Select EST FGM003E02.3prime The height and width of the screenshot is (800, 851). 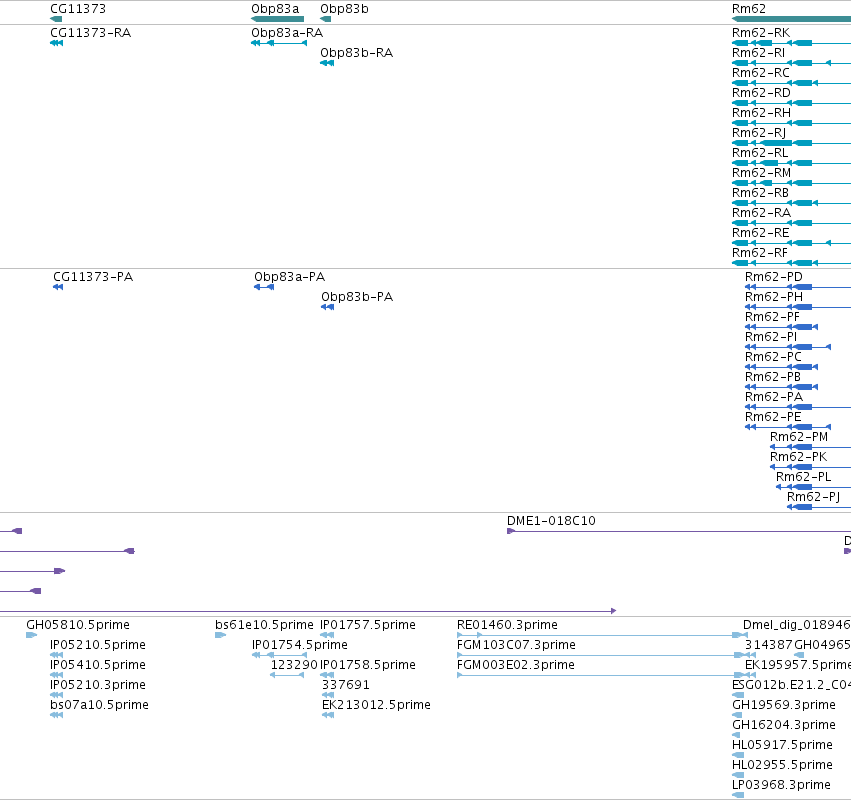tap(516, 665)
